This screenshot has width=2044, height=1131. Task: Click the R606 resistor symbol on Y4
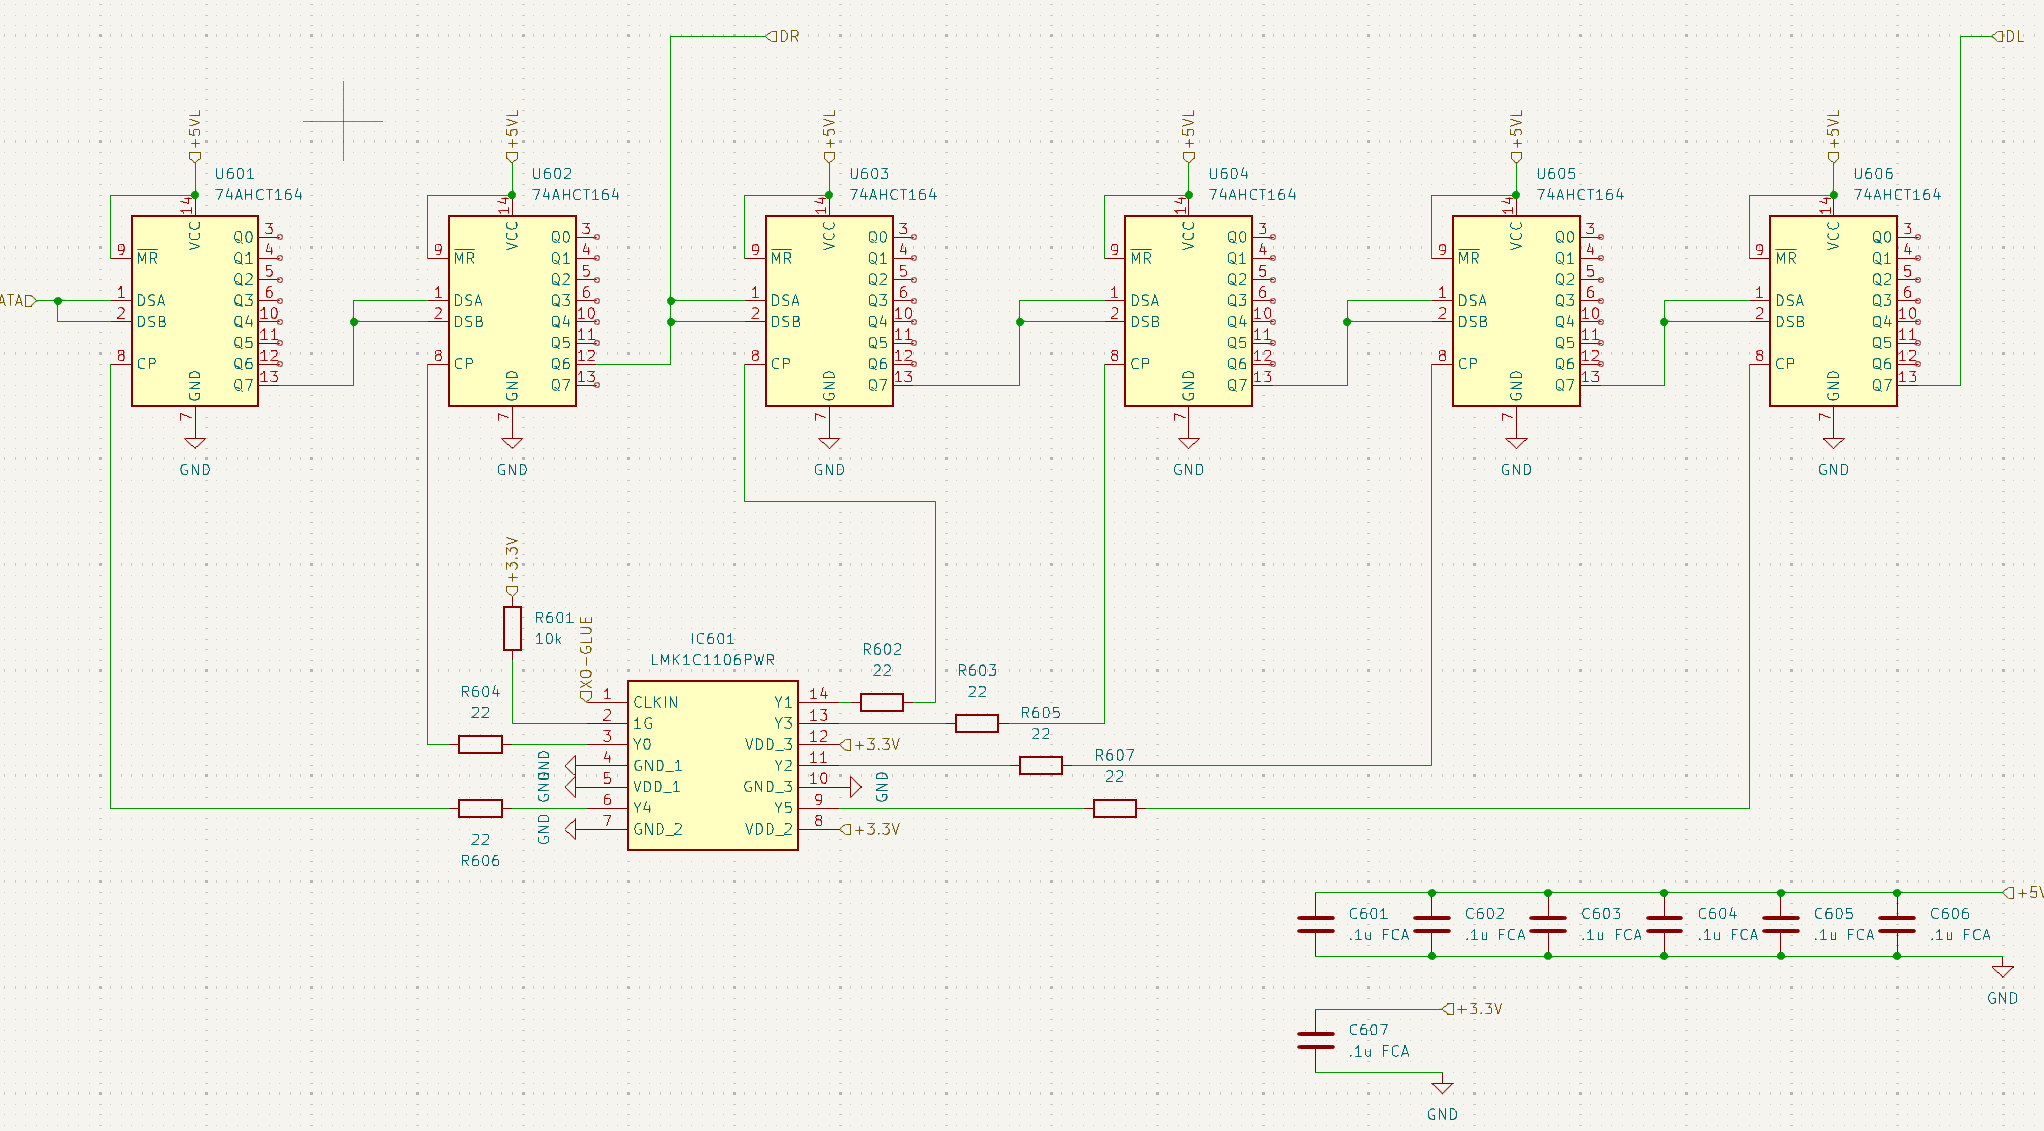[480, 808]
